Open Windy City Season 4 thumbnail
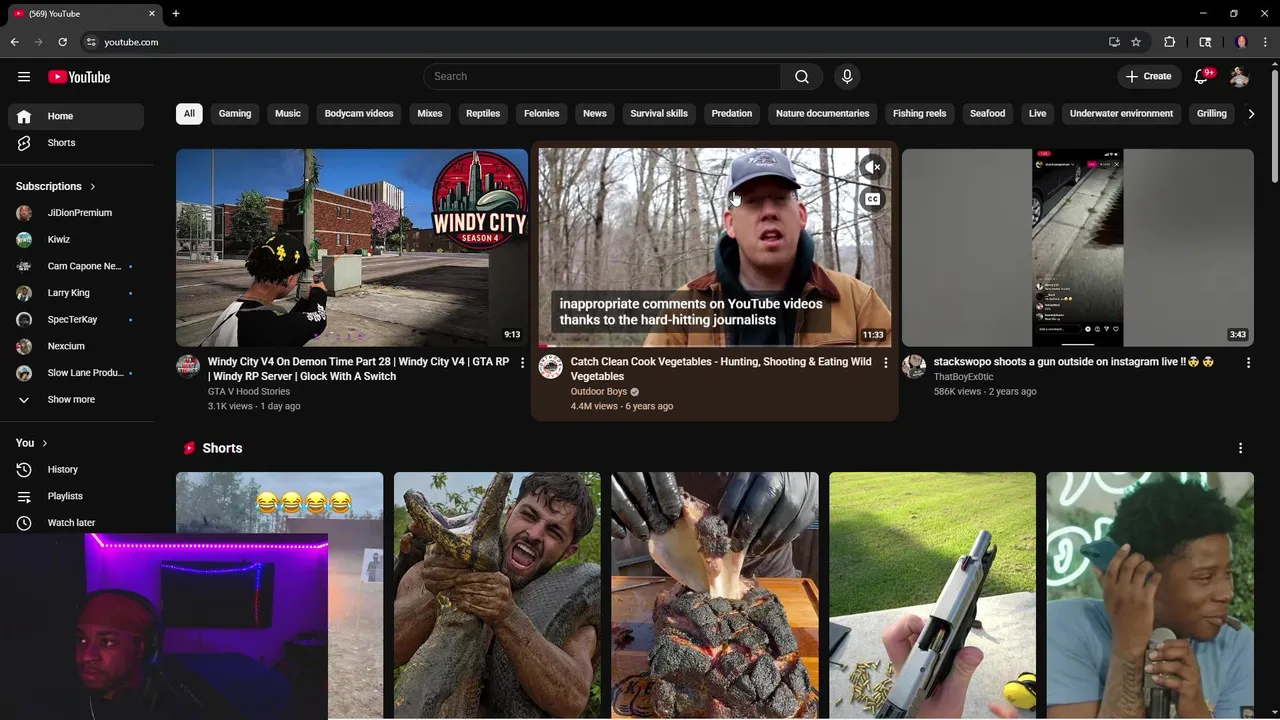Screen dimensions: 1280x720 tap(352, 247)
